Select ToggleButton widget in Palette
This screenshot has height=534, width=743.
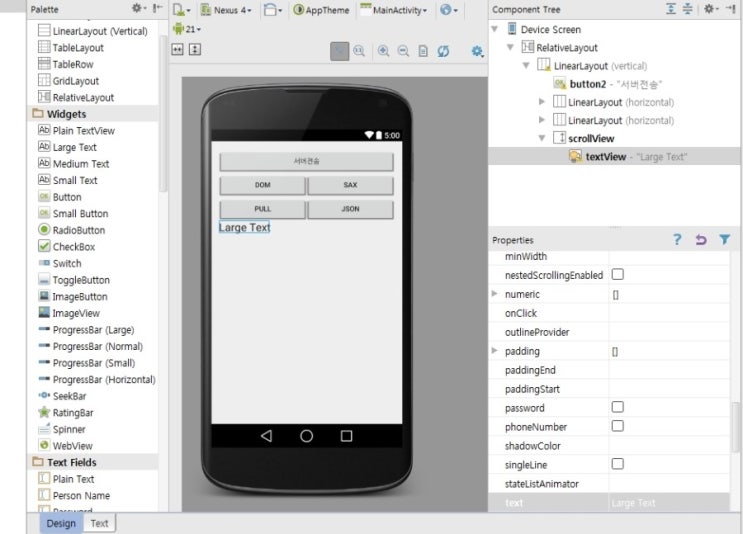point(74,280)
